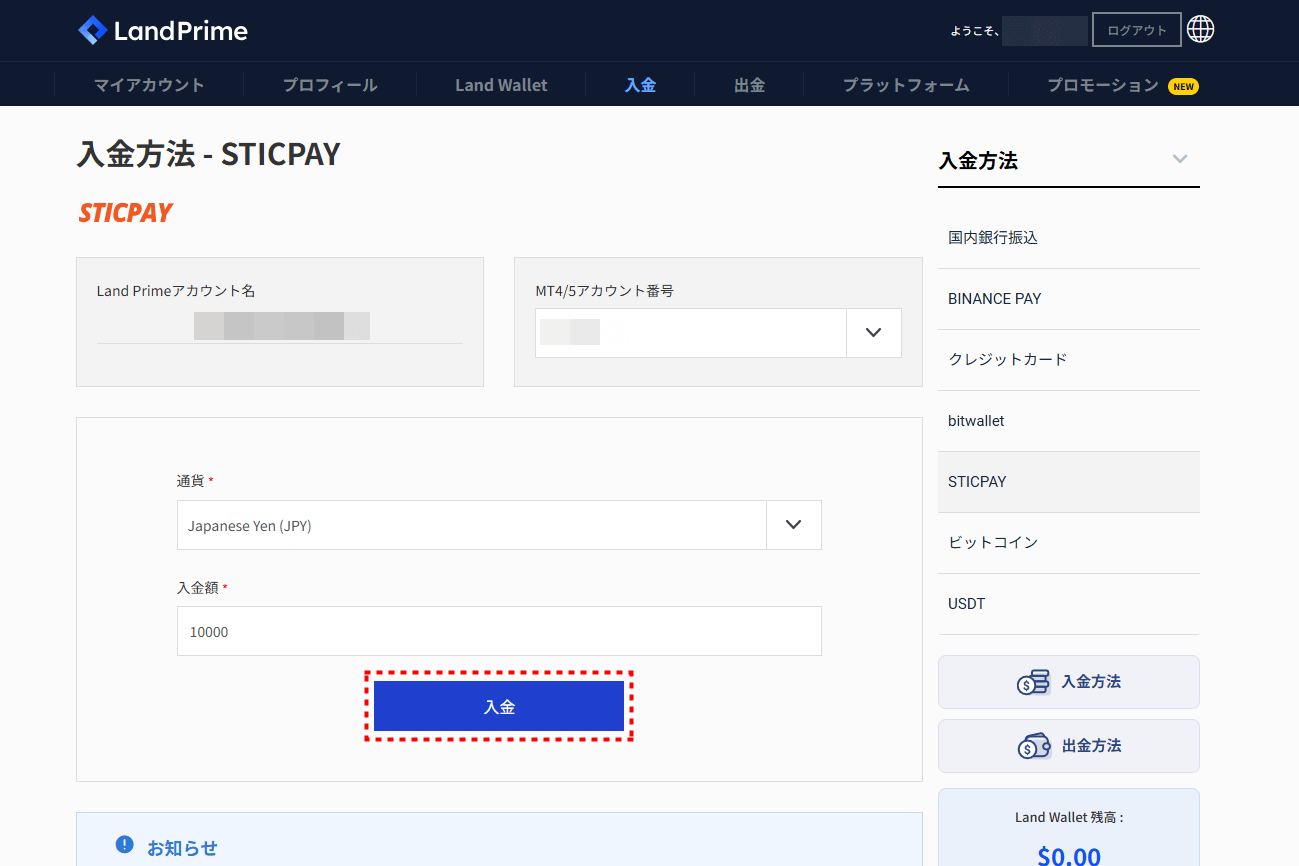
Task: Open the 通貨 currency dropdown arrow
Action: pos(794,525)
